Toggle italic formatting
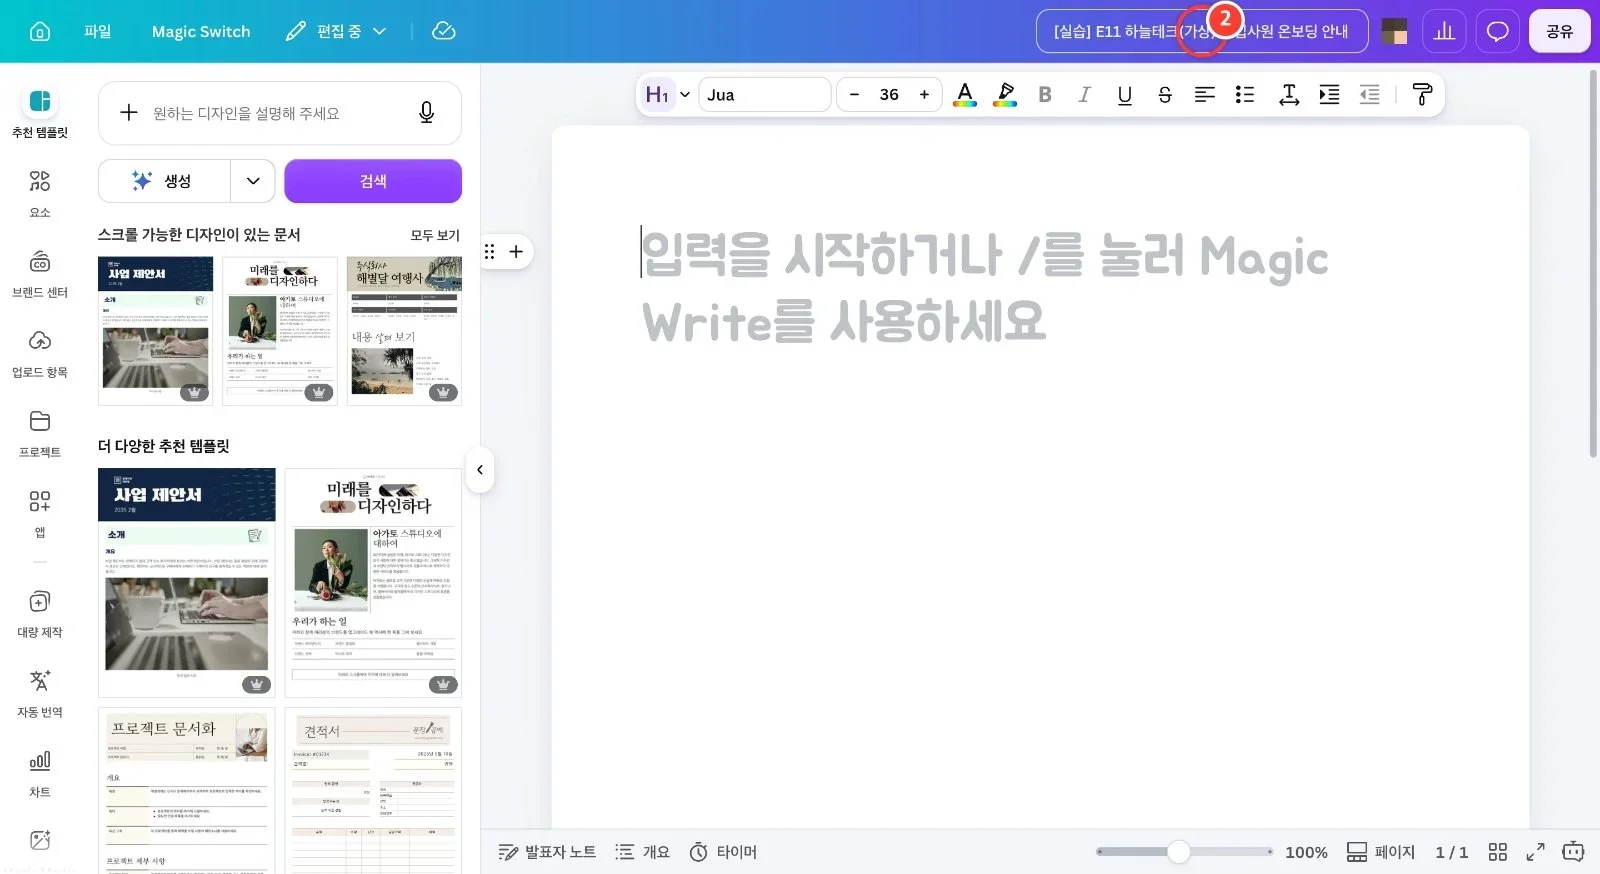This screenshot has width=1600, height=874. pos(1085,94)
